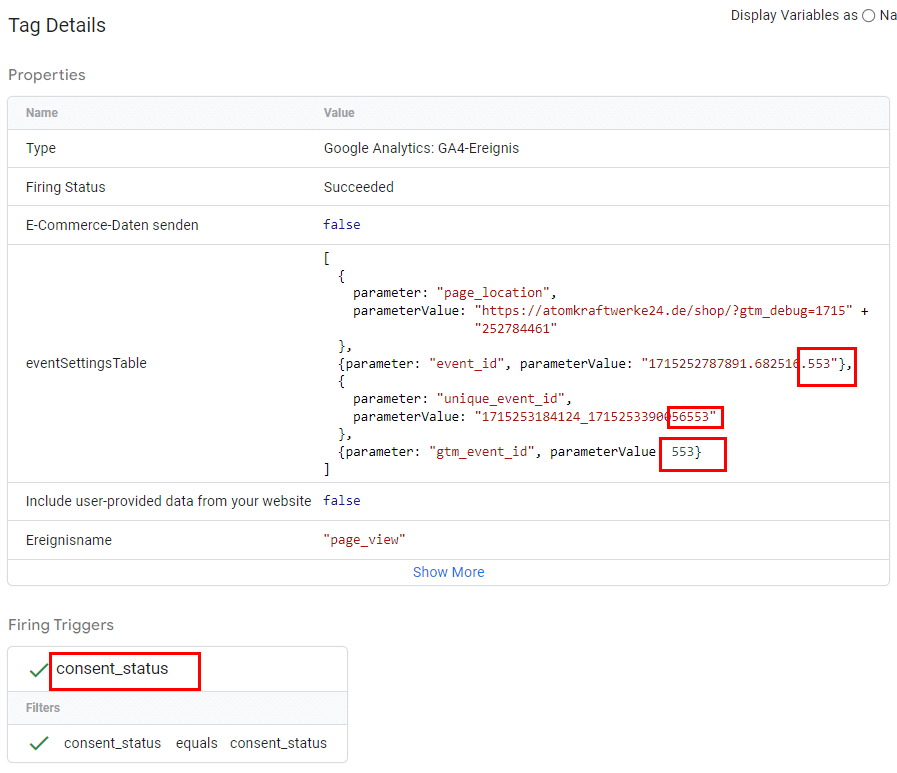
Task: Select the Google Analytics: GA4-Ereignis type value
Action: (421, 148)
